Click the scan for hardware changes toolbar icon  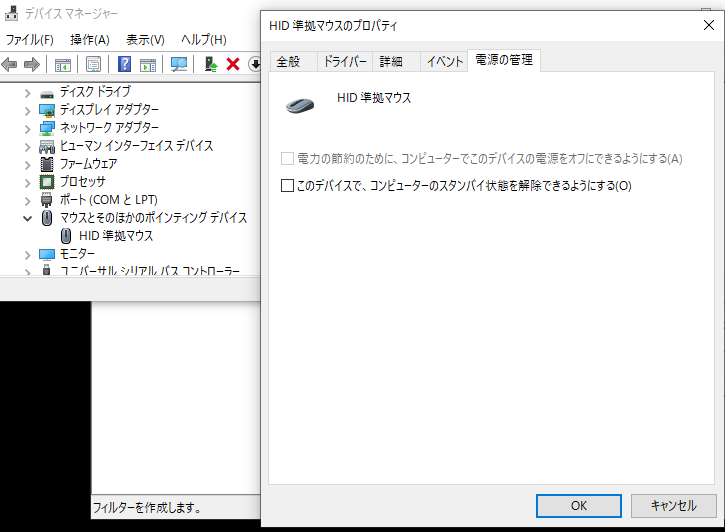[x=179, y=64]
